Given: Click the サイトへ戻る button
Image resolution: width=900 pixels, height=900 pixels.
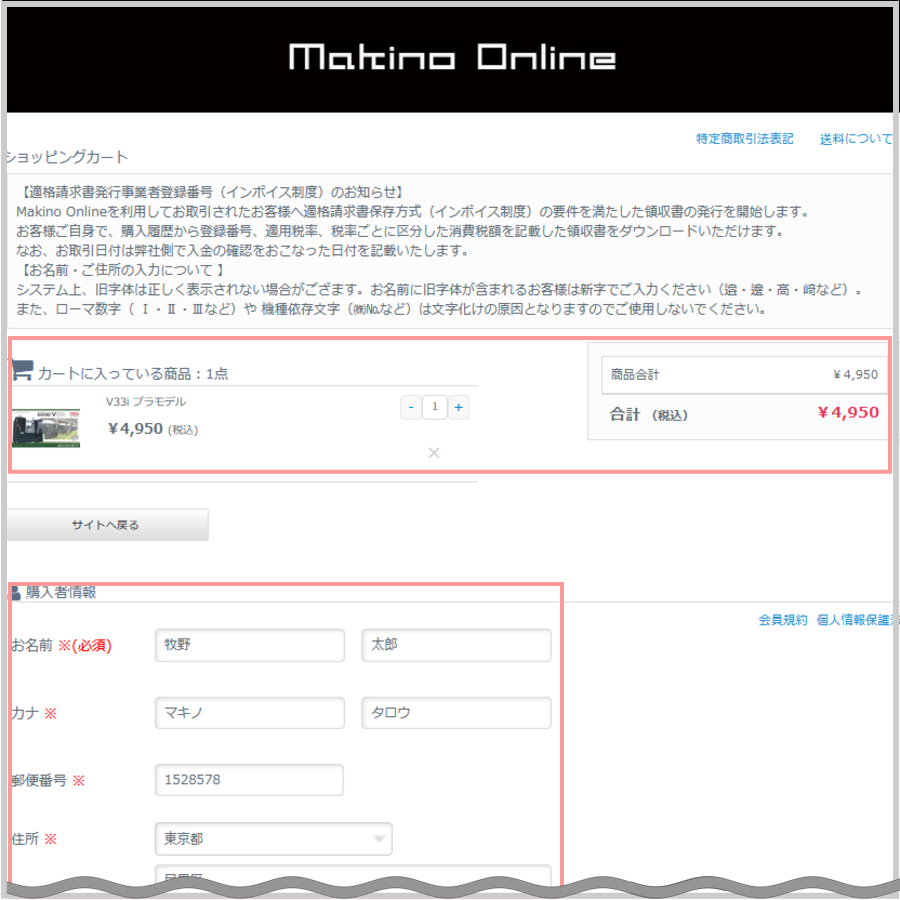Looking at the screenshot, I should (108, 525).
